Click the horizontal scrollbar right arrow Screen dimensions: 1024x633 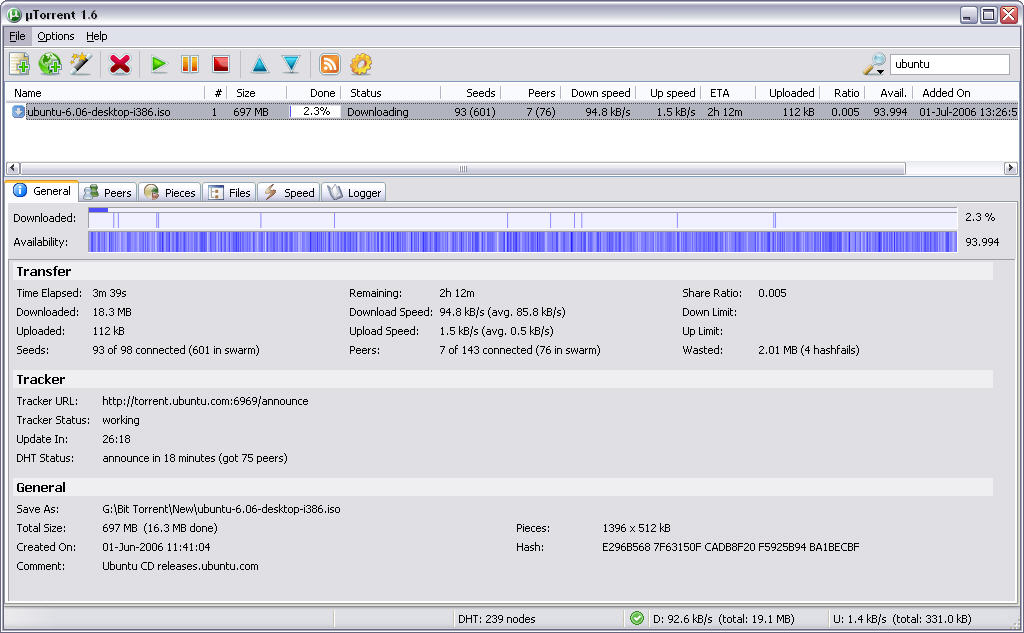(1010, 168)
